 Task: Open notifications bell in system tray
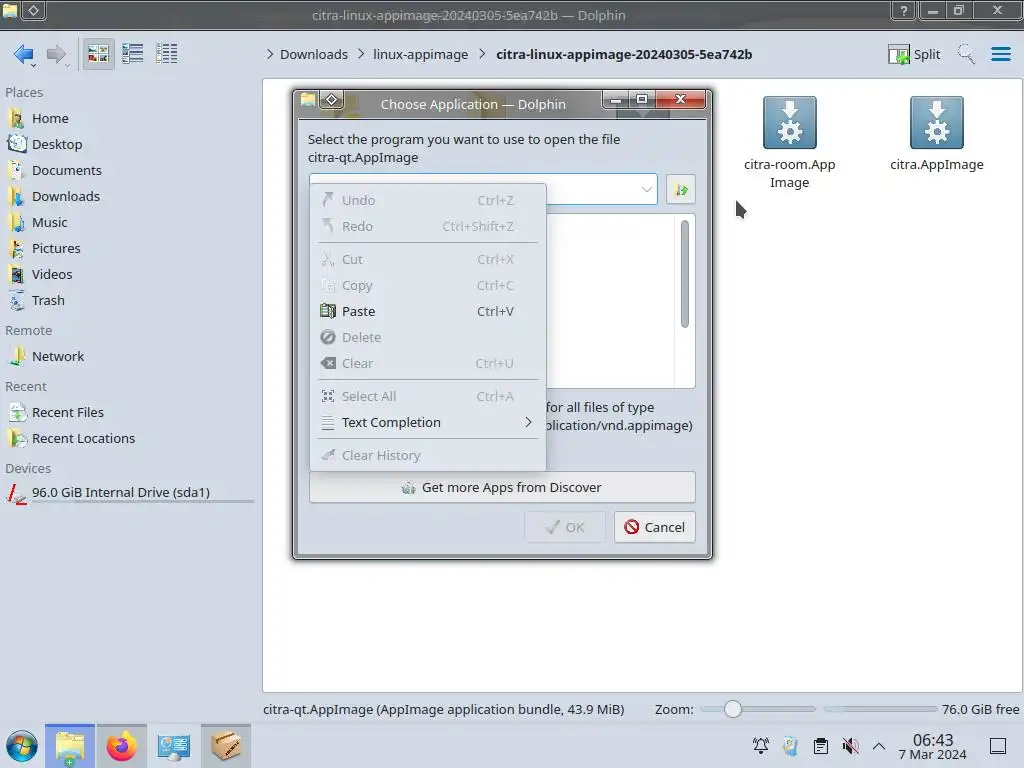click(761, 746)
